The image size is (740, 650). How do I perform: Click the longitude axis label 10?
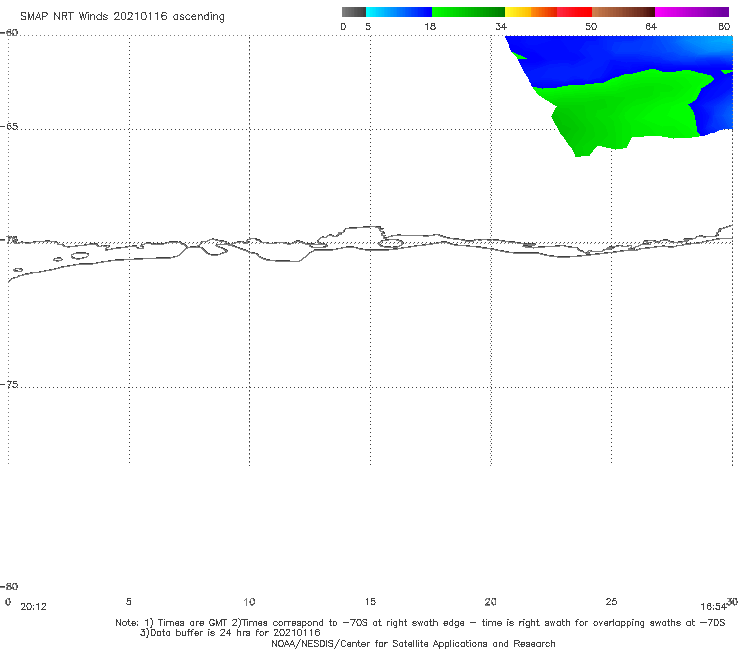(249, 601)
